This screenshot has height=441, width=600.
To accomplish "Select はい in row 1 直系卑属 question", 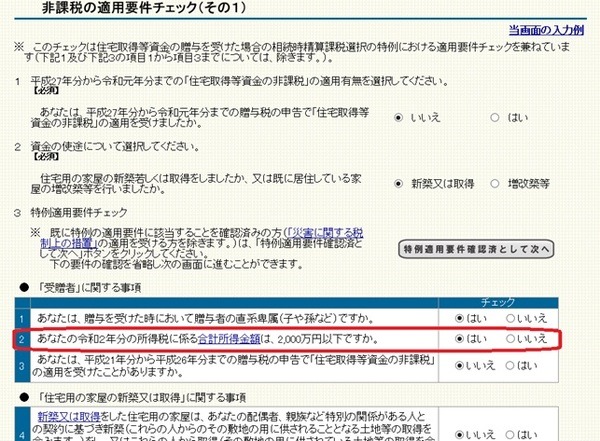I will click(459, 318).
